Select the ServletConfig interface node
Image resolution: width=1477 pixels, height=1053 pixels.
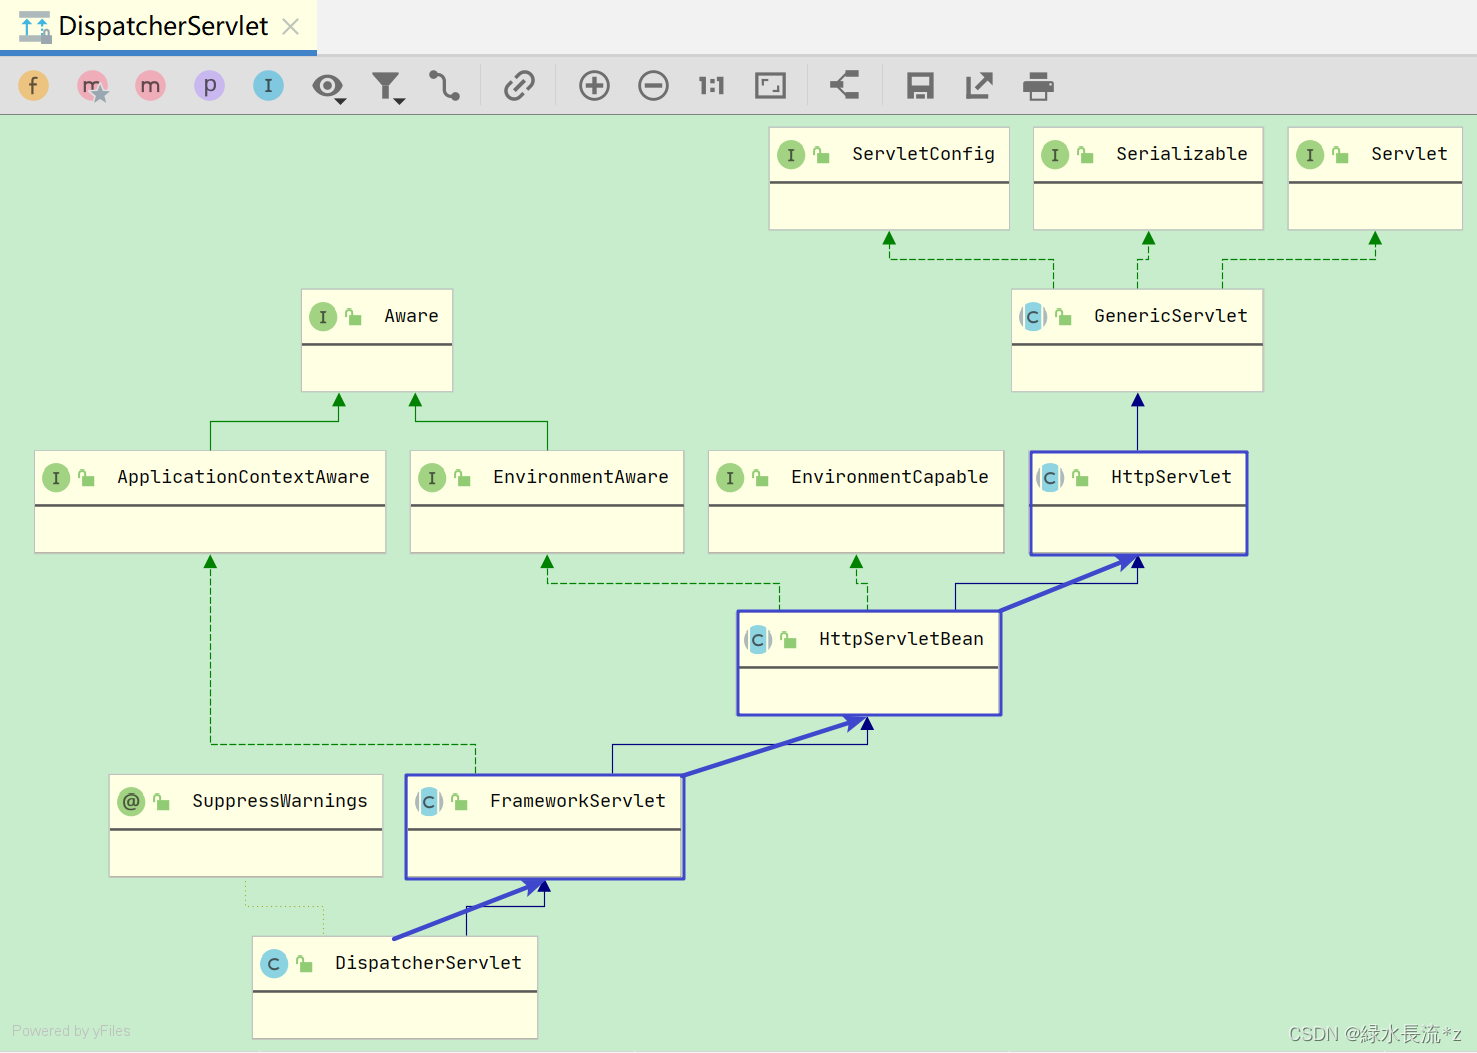point(889,178)
